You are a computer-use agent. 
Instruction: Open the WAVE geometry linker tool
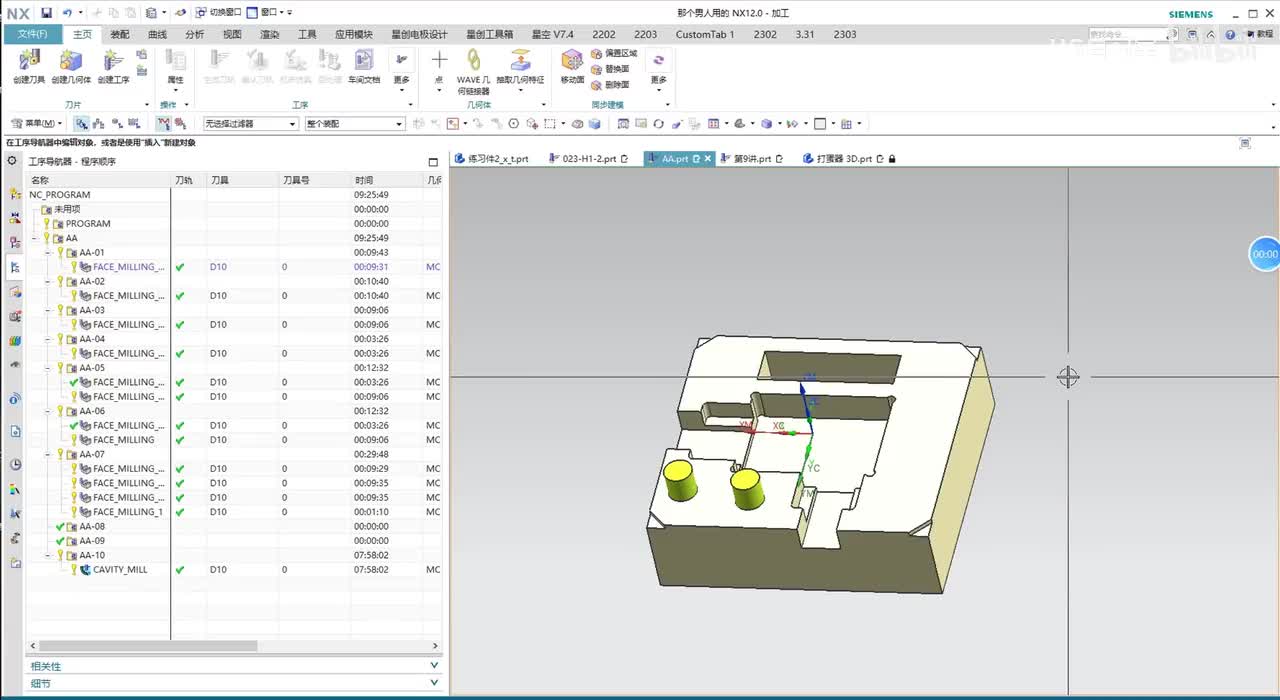[473, 62]
